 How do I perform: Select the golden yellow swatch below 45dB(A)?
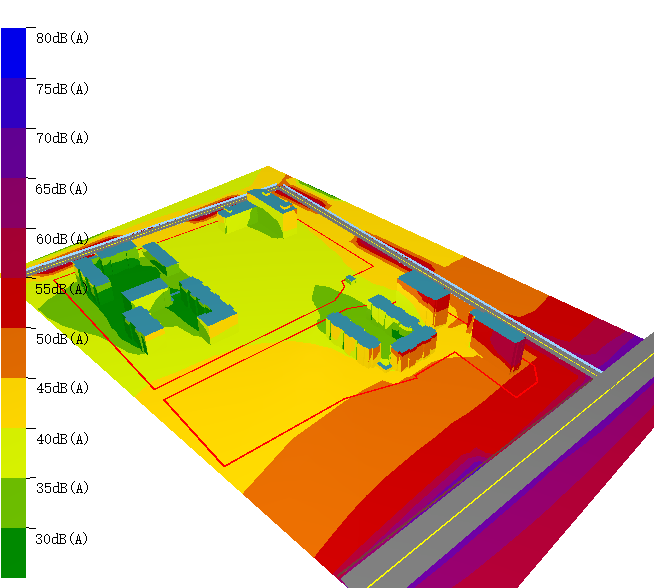pos(13,402)
